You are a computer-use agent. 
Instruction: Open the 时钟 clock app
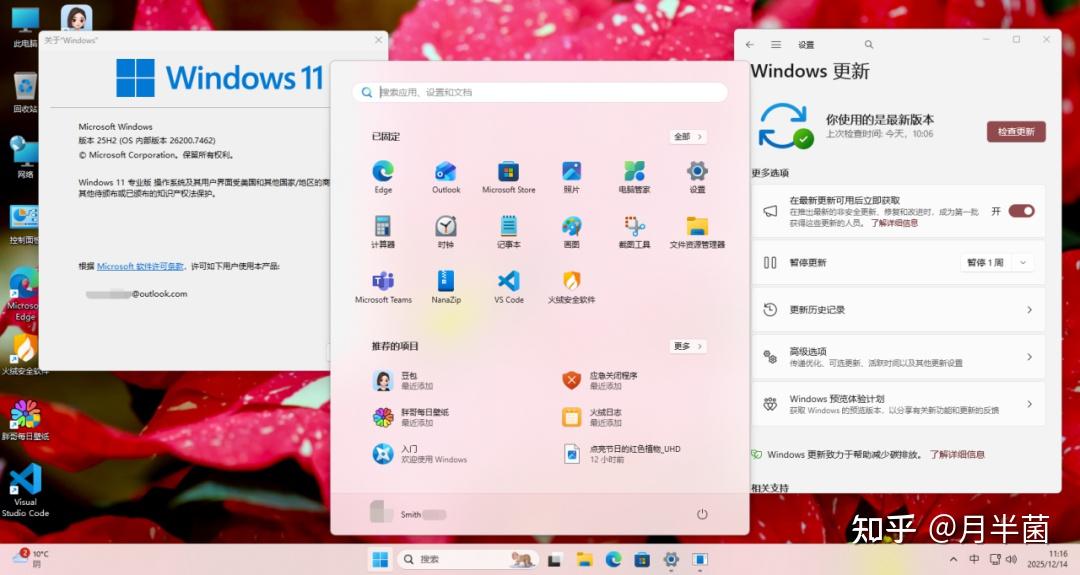[x=446, y=231]
